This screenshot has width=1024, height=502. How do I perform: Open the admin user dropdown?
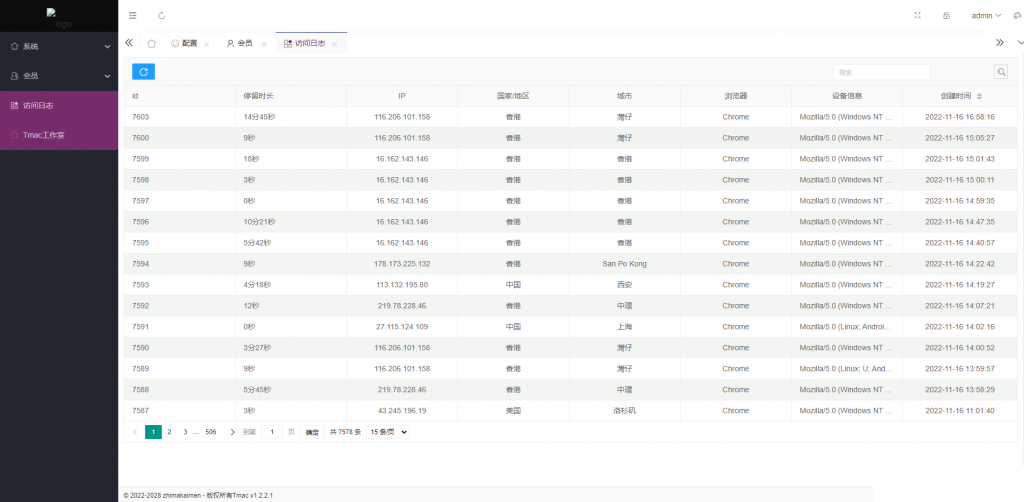point(985,16)
